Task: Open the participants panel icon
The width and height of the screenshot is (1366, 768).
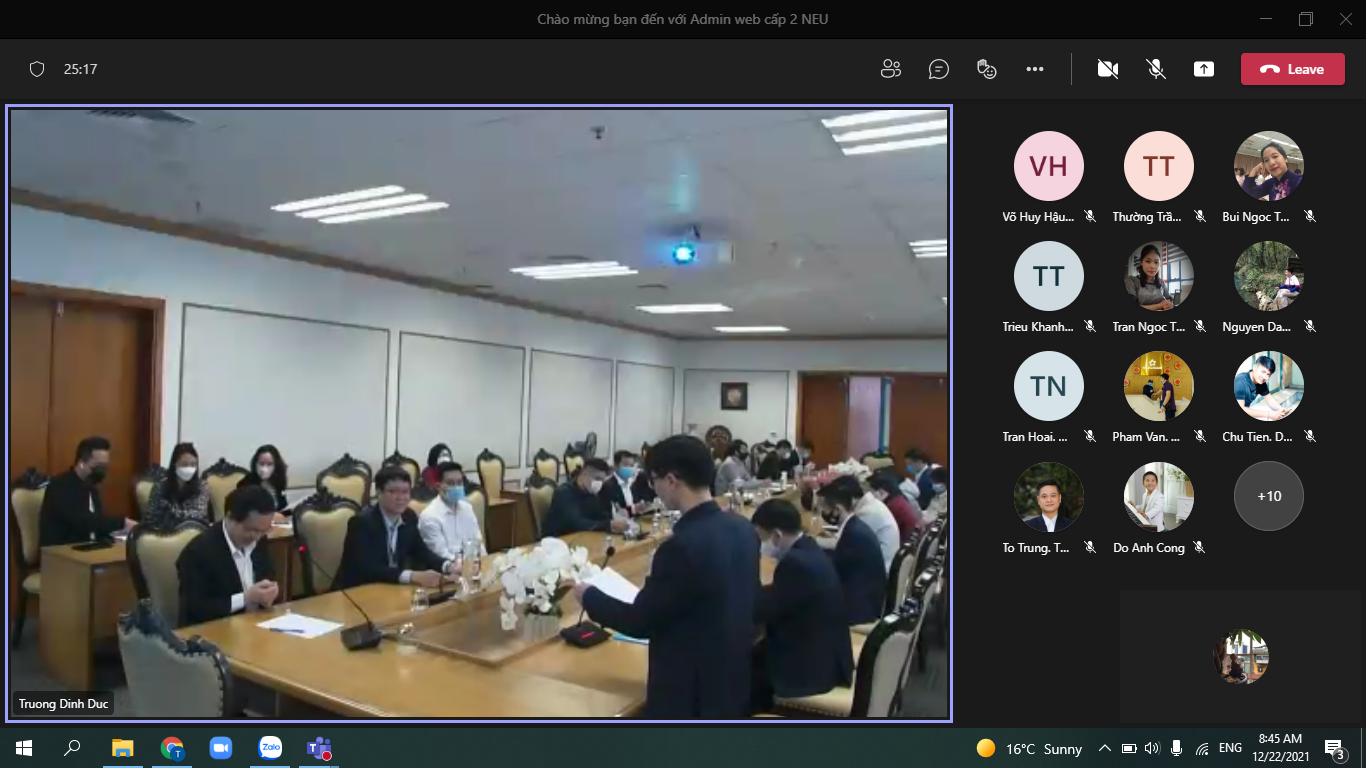Action: 890,69
